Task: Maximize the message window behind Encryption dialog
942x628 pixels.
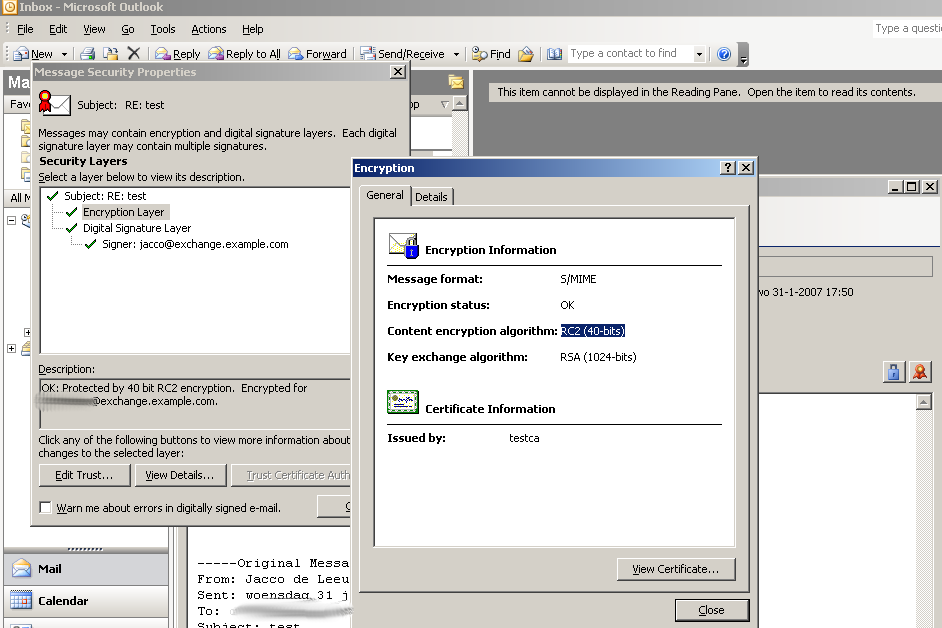Action: [x=911, y=187]
